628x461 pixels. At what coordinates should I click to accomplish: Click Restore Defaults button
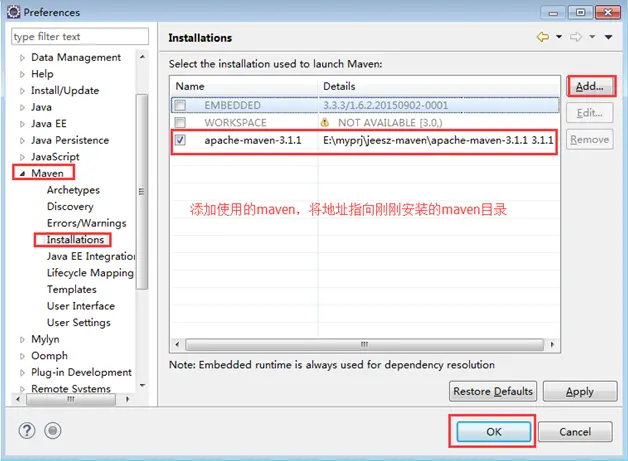493,391
